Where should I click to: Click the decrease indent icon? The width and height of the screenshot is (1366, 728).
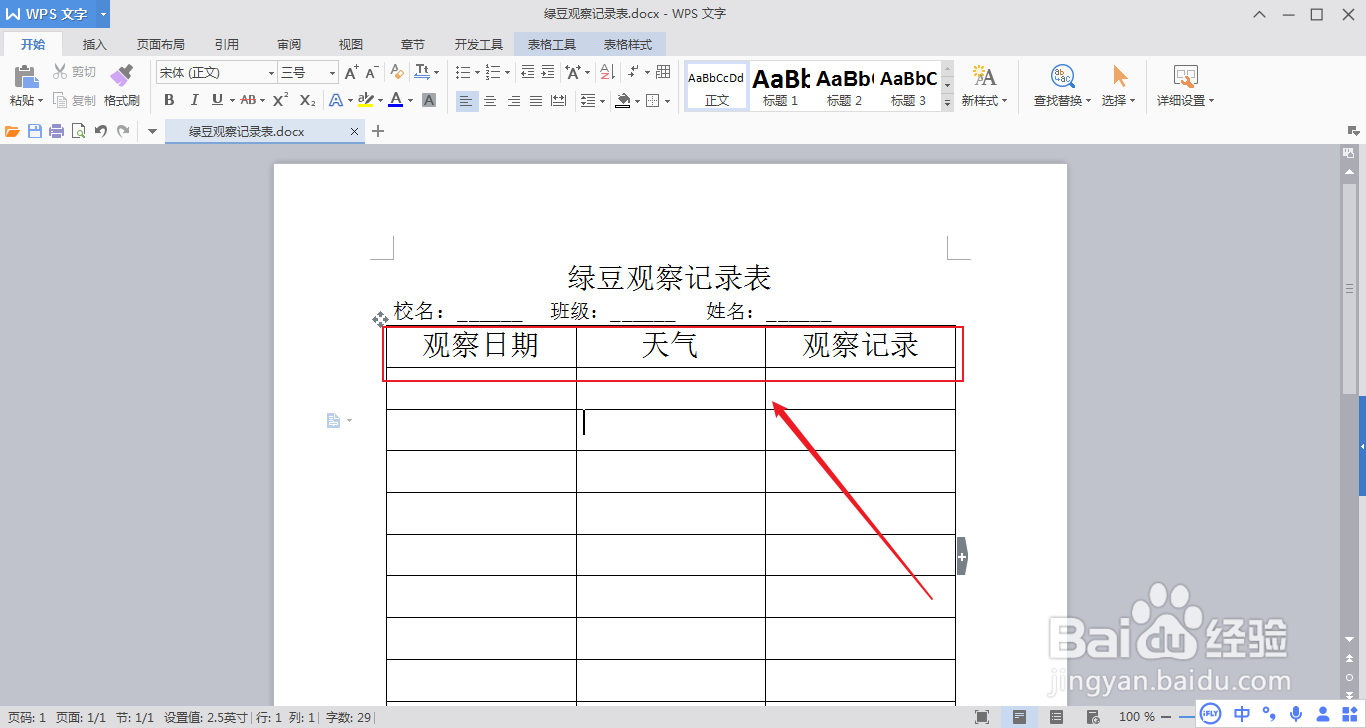[x=528, y=72]
